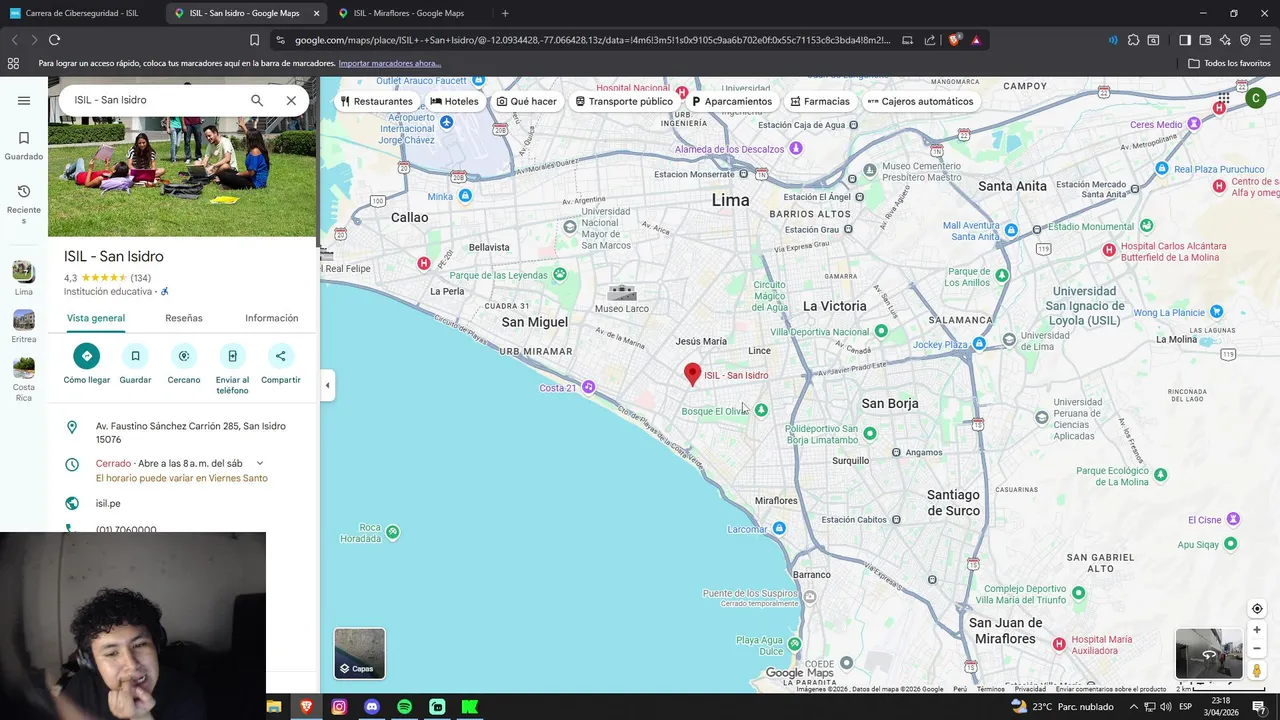
Task: Open Spotify from the taskbar
Action: click(x=404, y=707)
